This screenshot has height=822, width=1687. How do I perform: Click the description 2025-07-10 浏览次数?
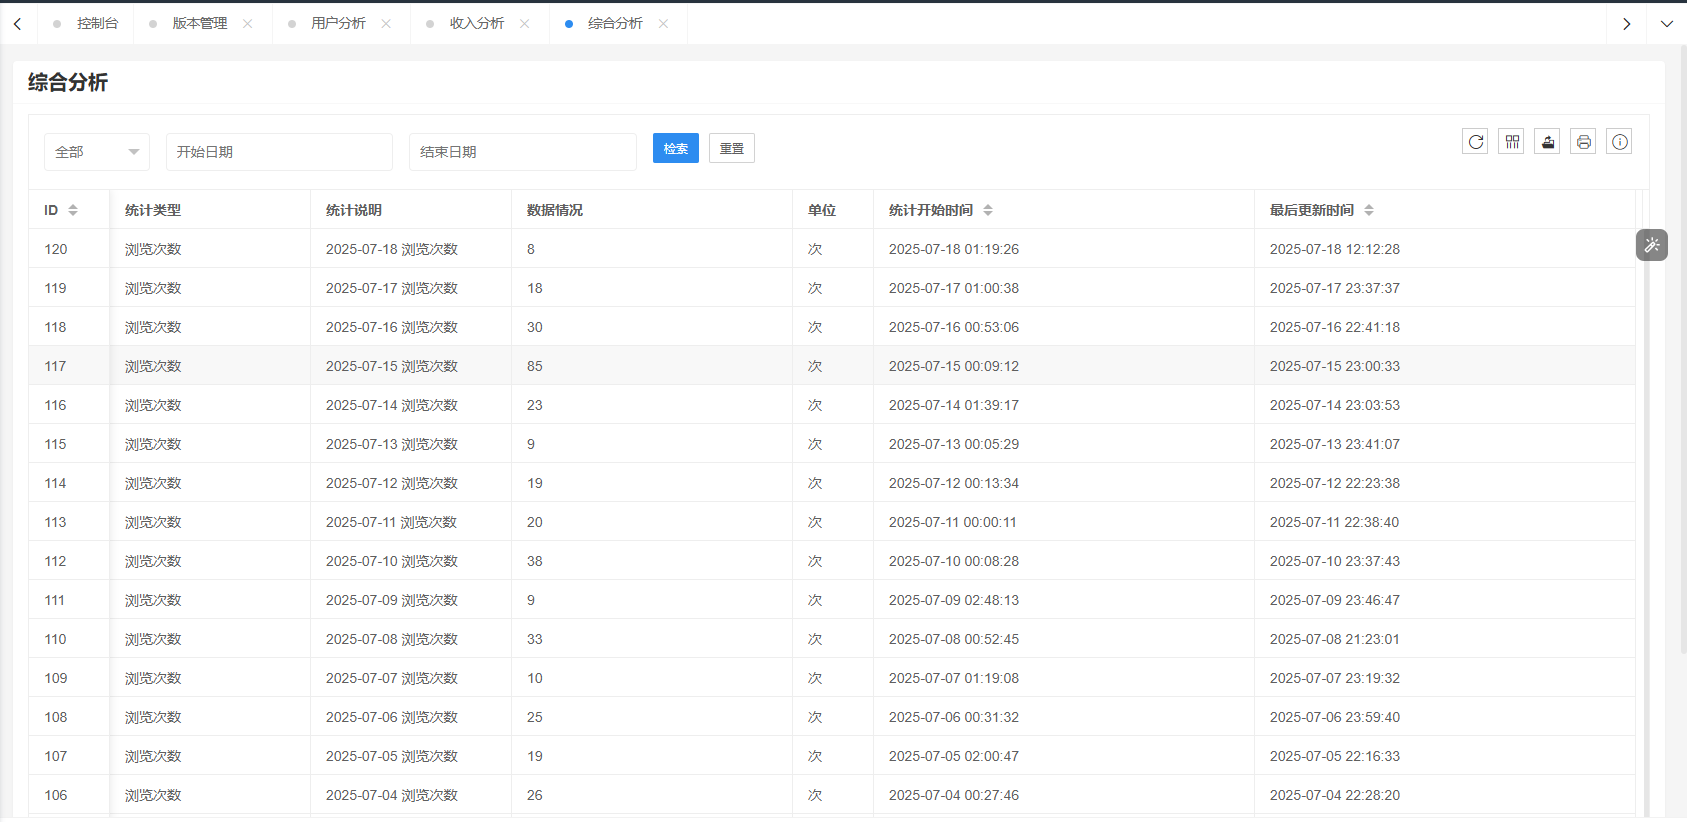pos(392,561)
